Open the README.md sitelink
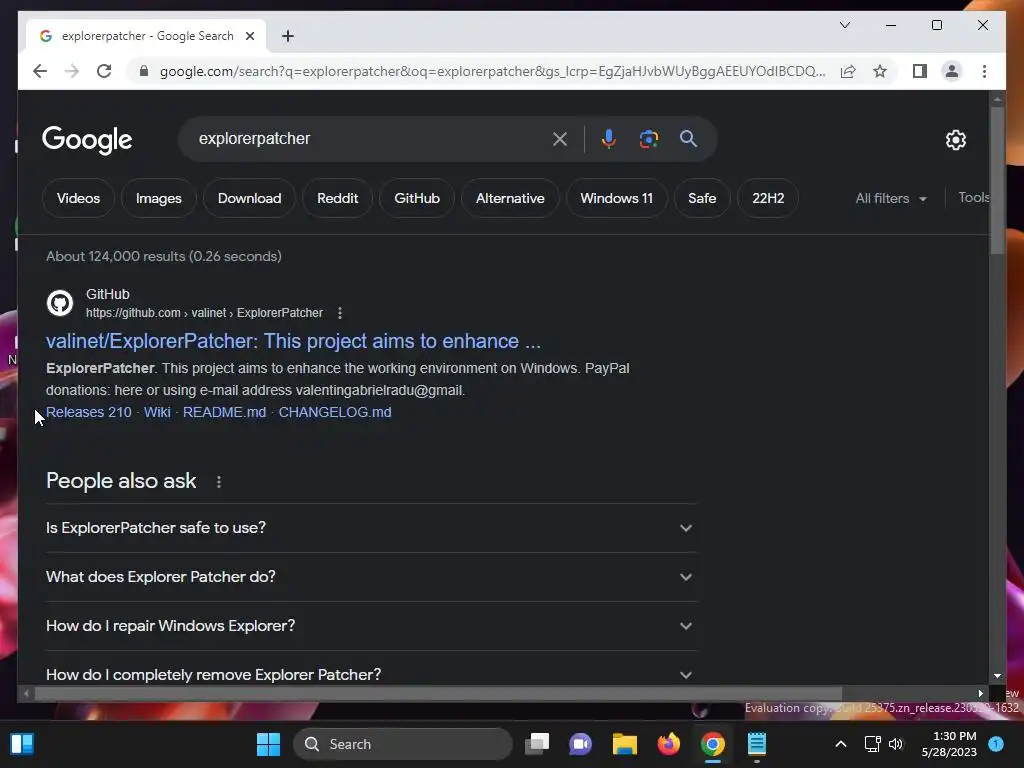Viewport: 1024px width, 768px height. [x=224, y=412]
